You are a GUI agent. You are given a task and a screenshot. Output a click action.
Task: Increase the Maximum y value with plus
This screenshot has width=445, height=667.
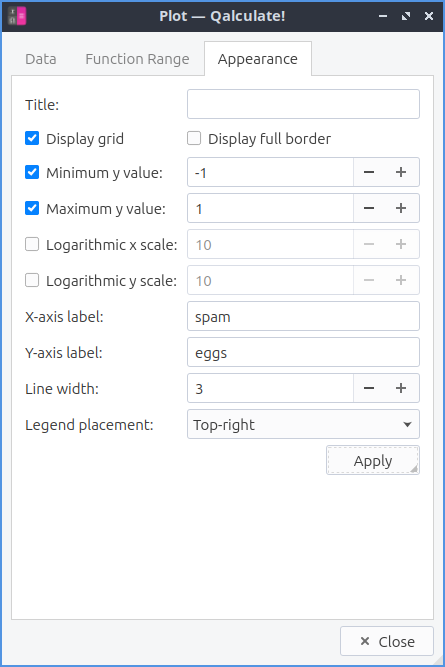pyautogui.click(x=401, y=208)
